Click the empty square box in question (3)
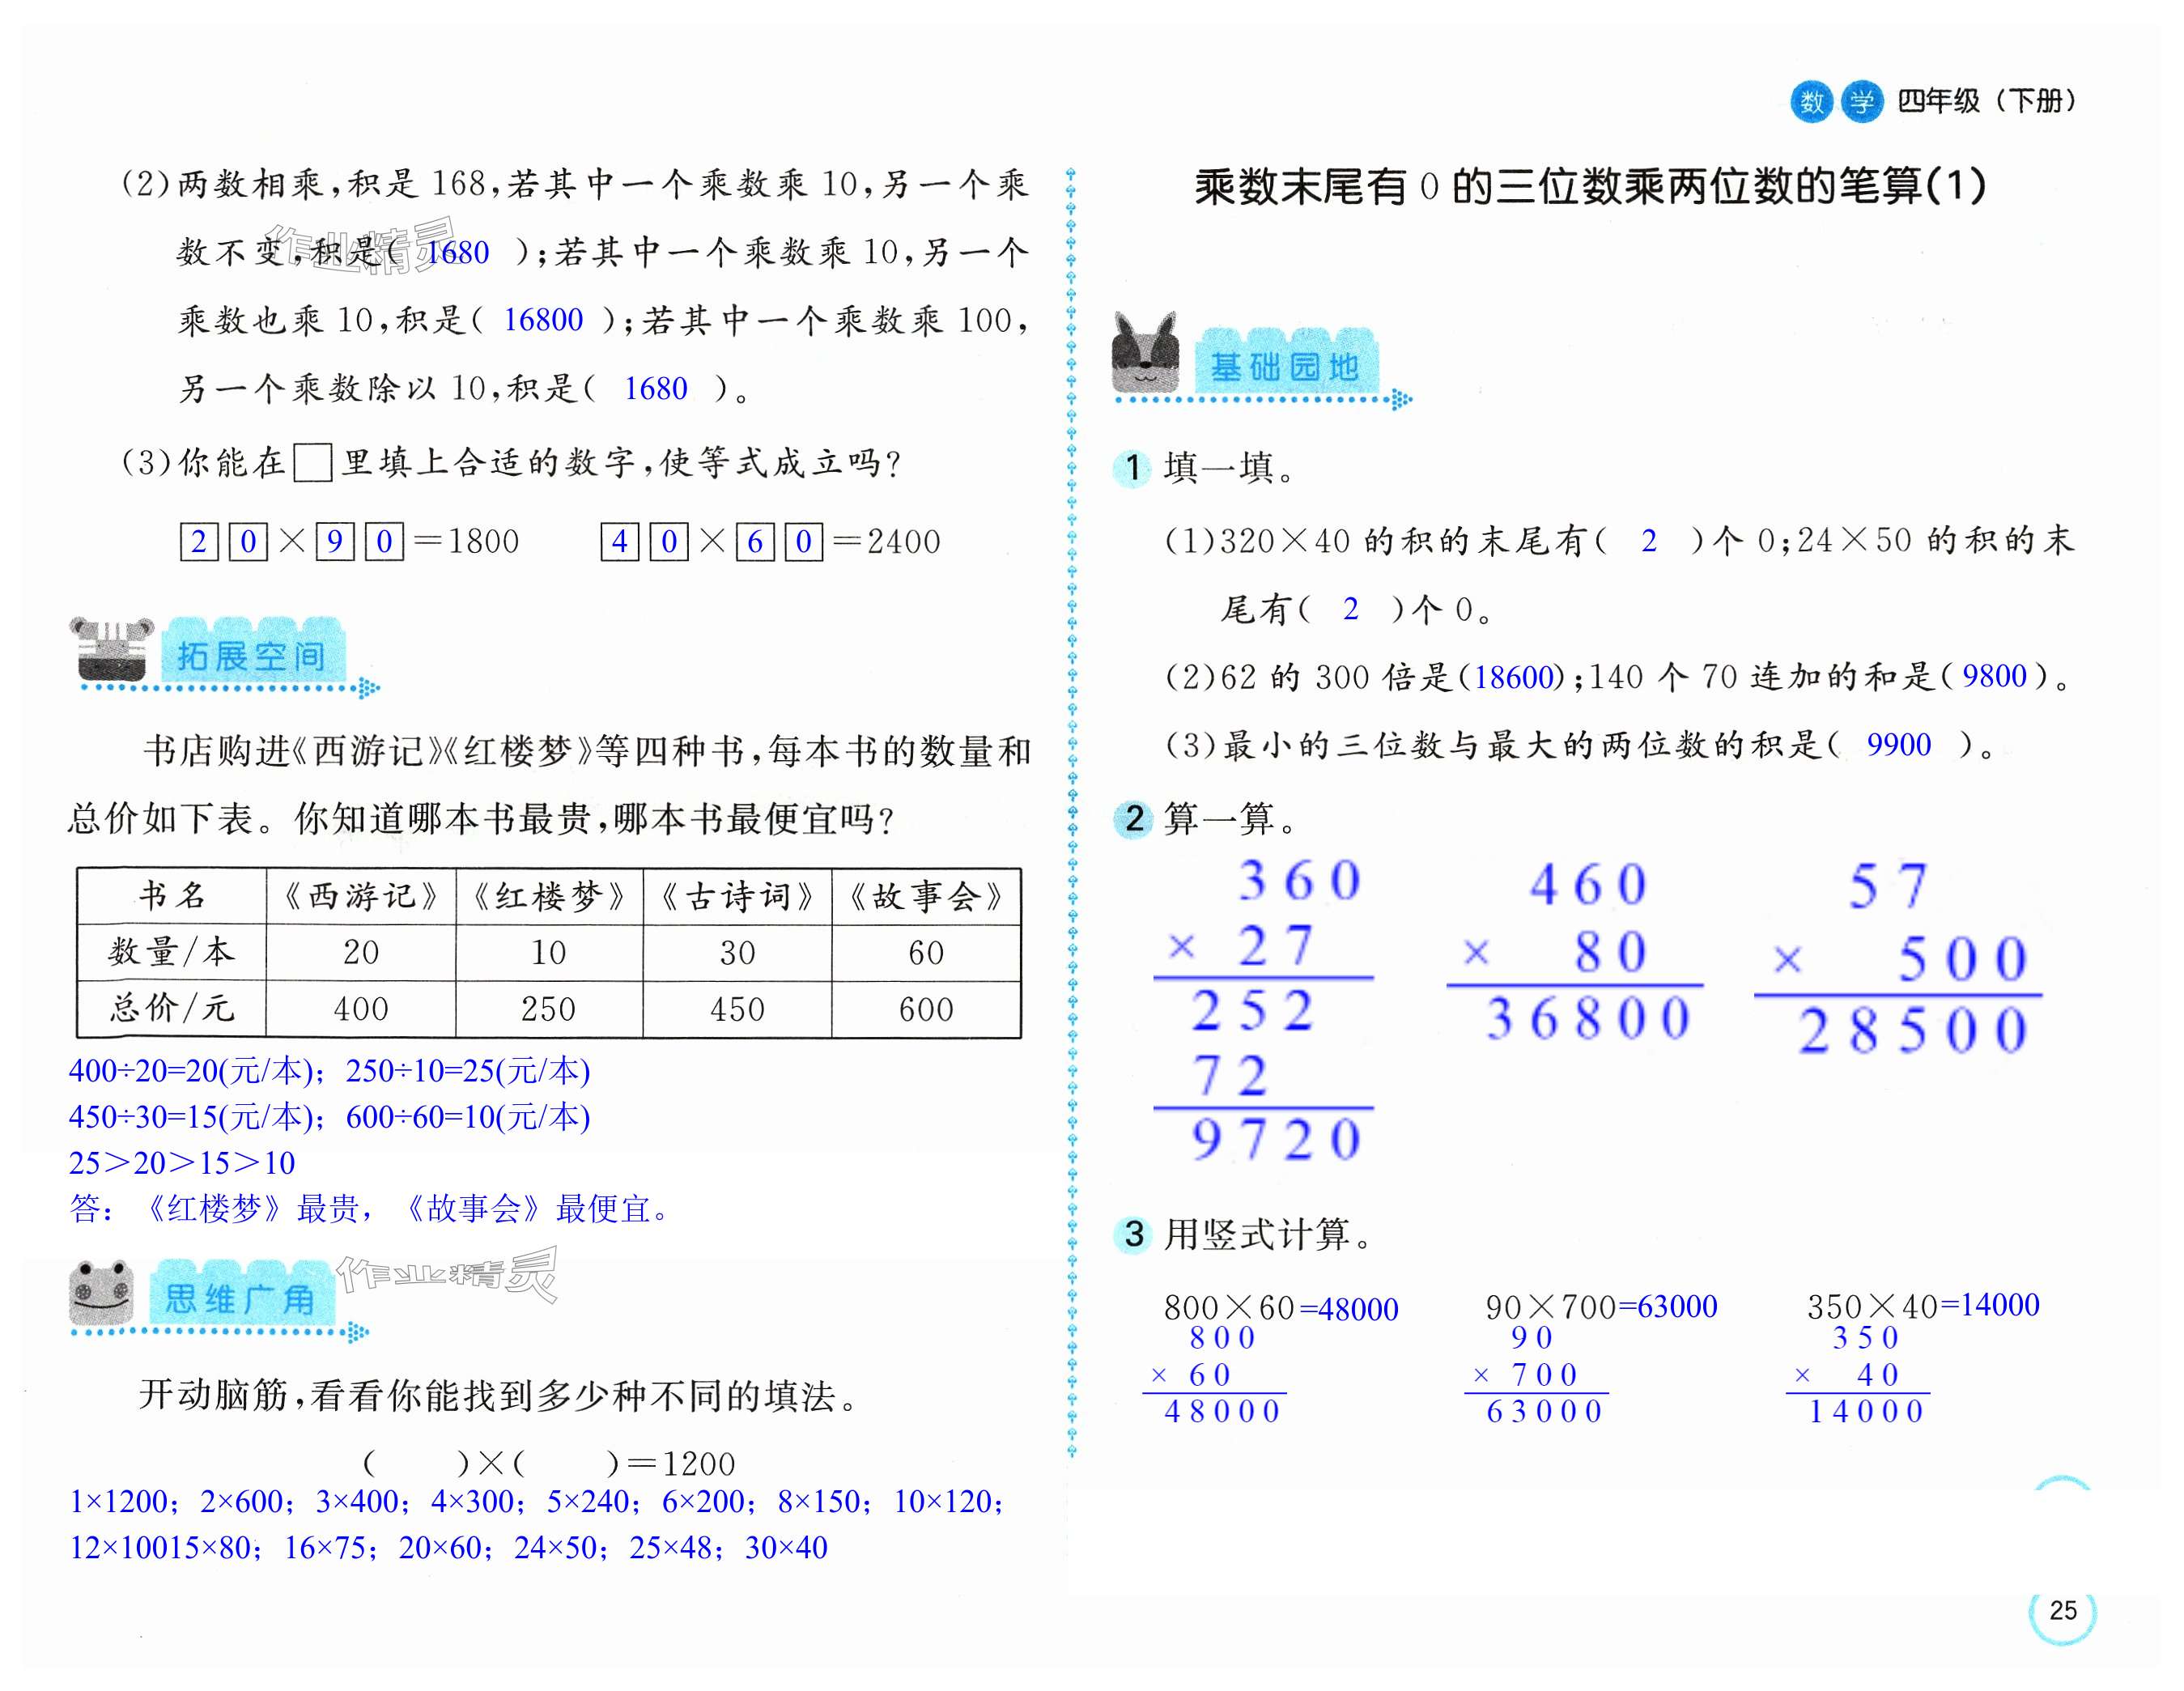This screenshot has height=1691, width=2184. [x=313, y=464]
